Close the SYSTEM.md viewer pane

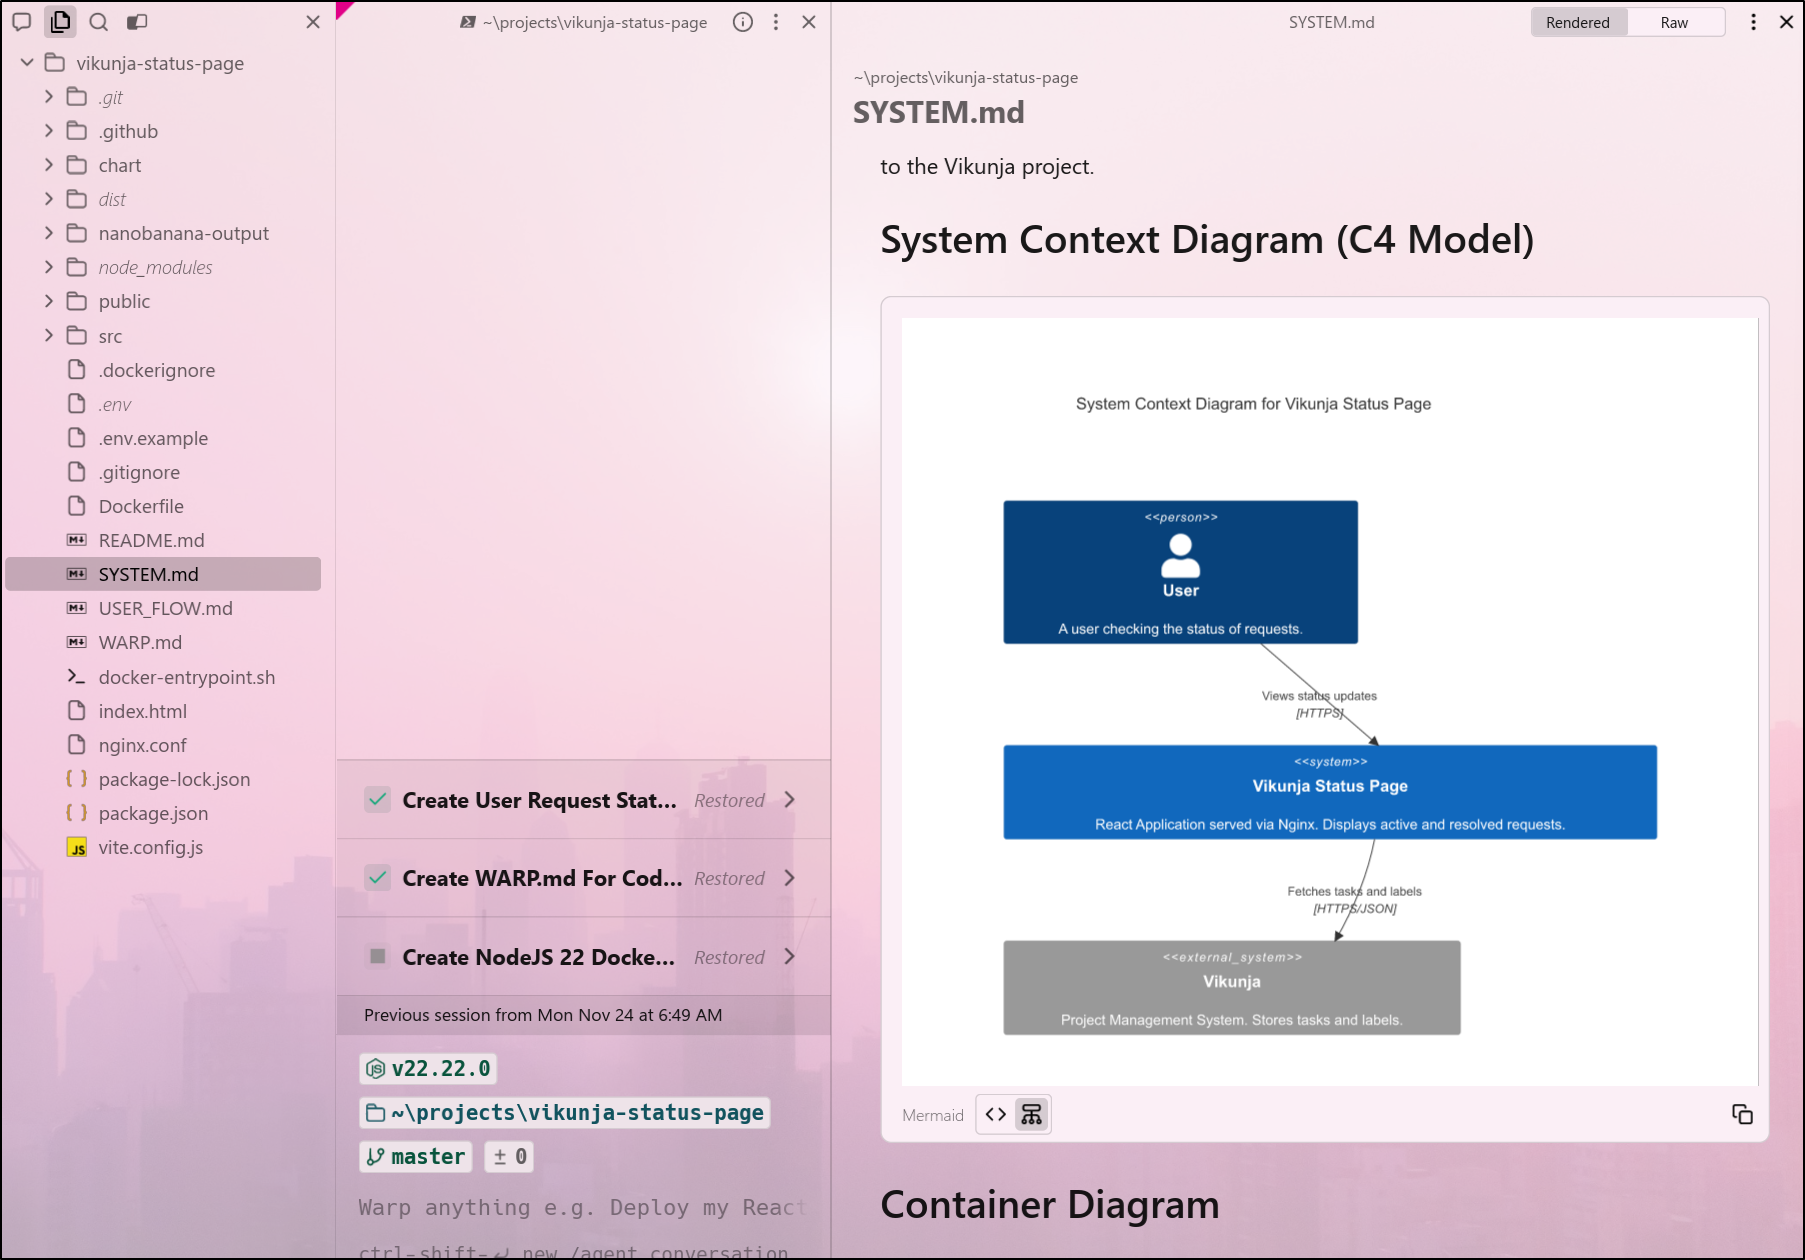pyautogui.click(x=1786, y=22)
